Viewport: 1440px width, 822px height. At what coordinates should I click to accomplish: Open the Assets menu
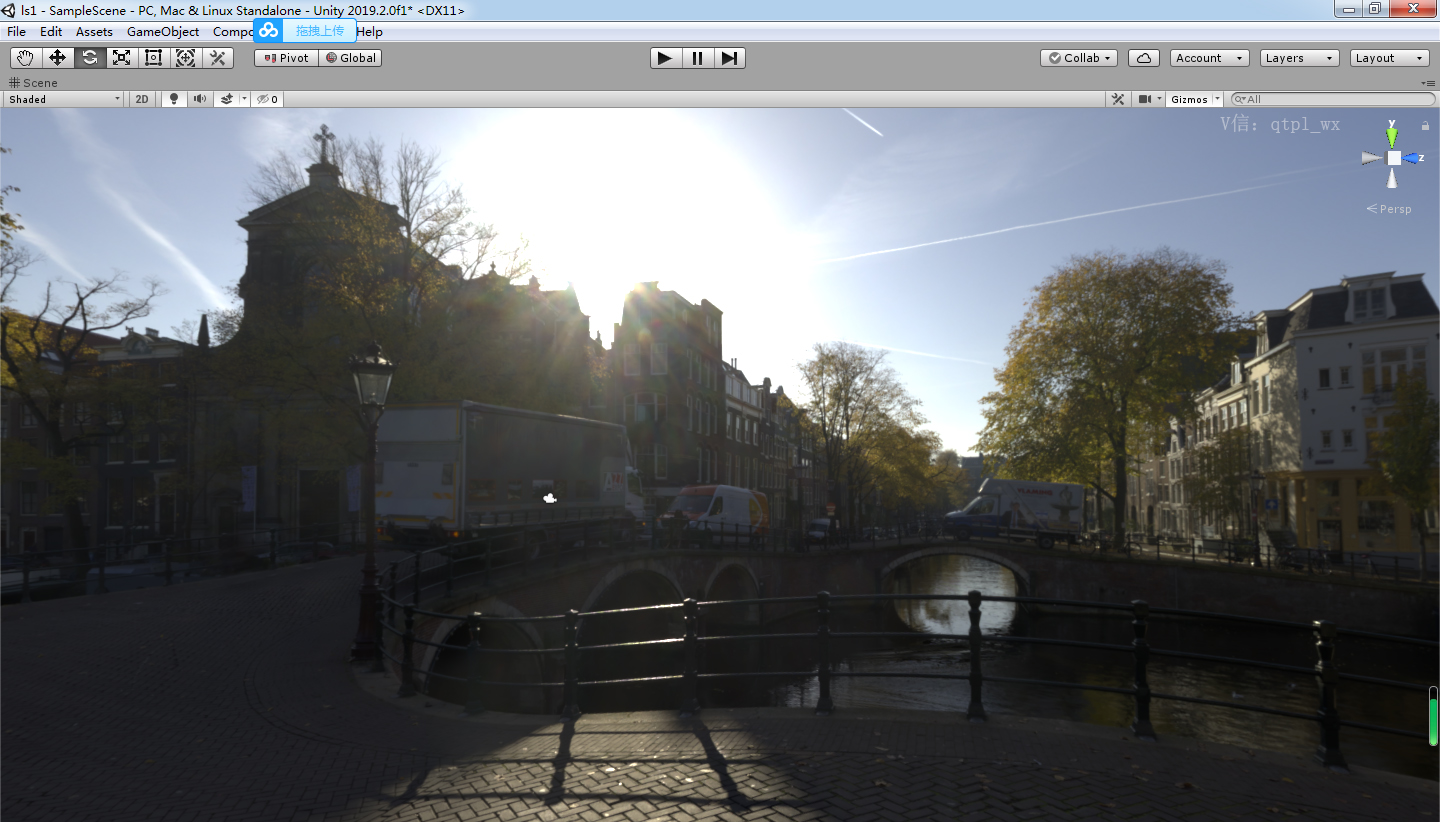pos(94,31)
